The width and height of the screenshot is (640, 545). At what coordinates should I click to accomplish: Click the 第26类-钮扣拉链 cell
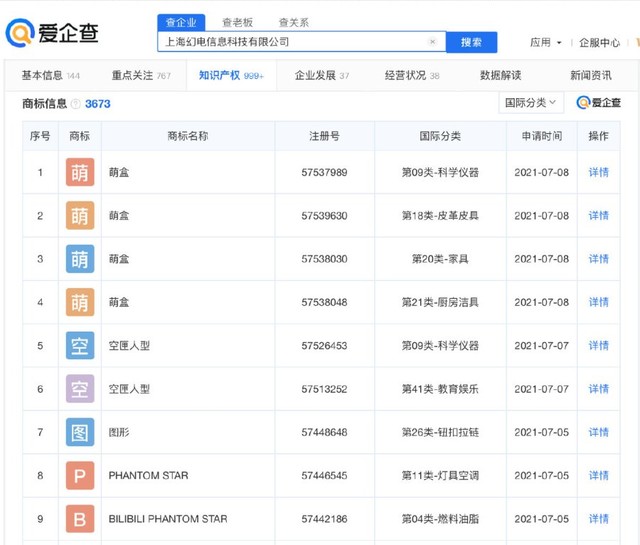pyautogui.click(x=440, y=432)
